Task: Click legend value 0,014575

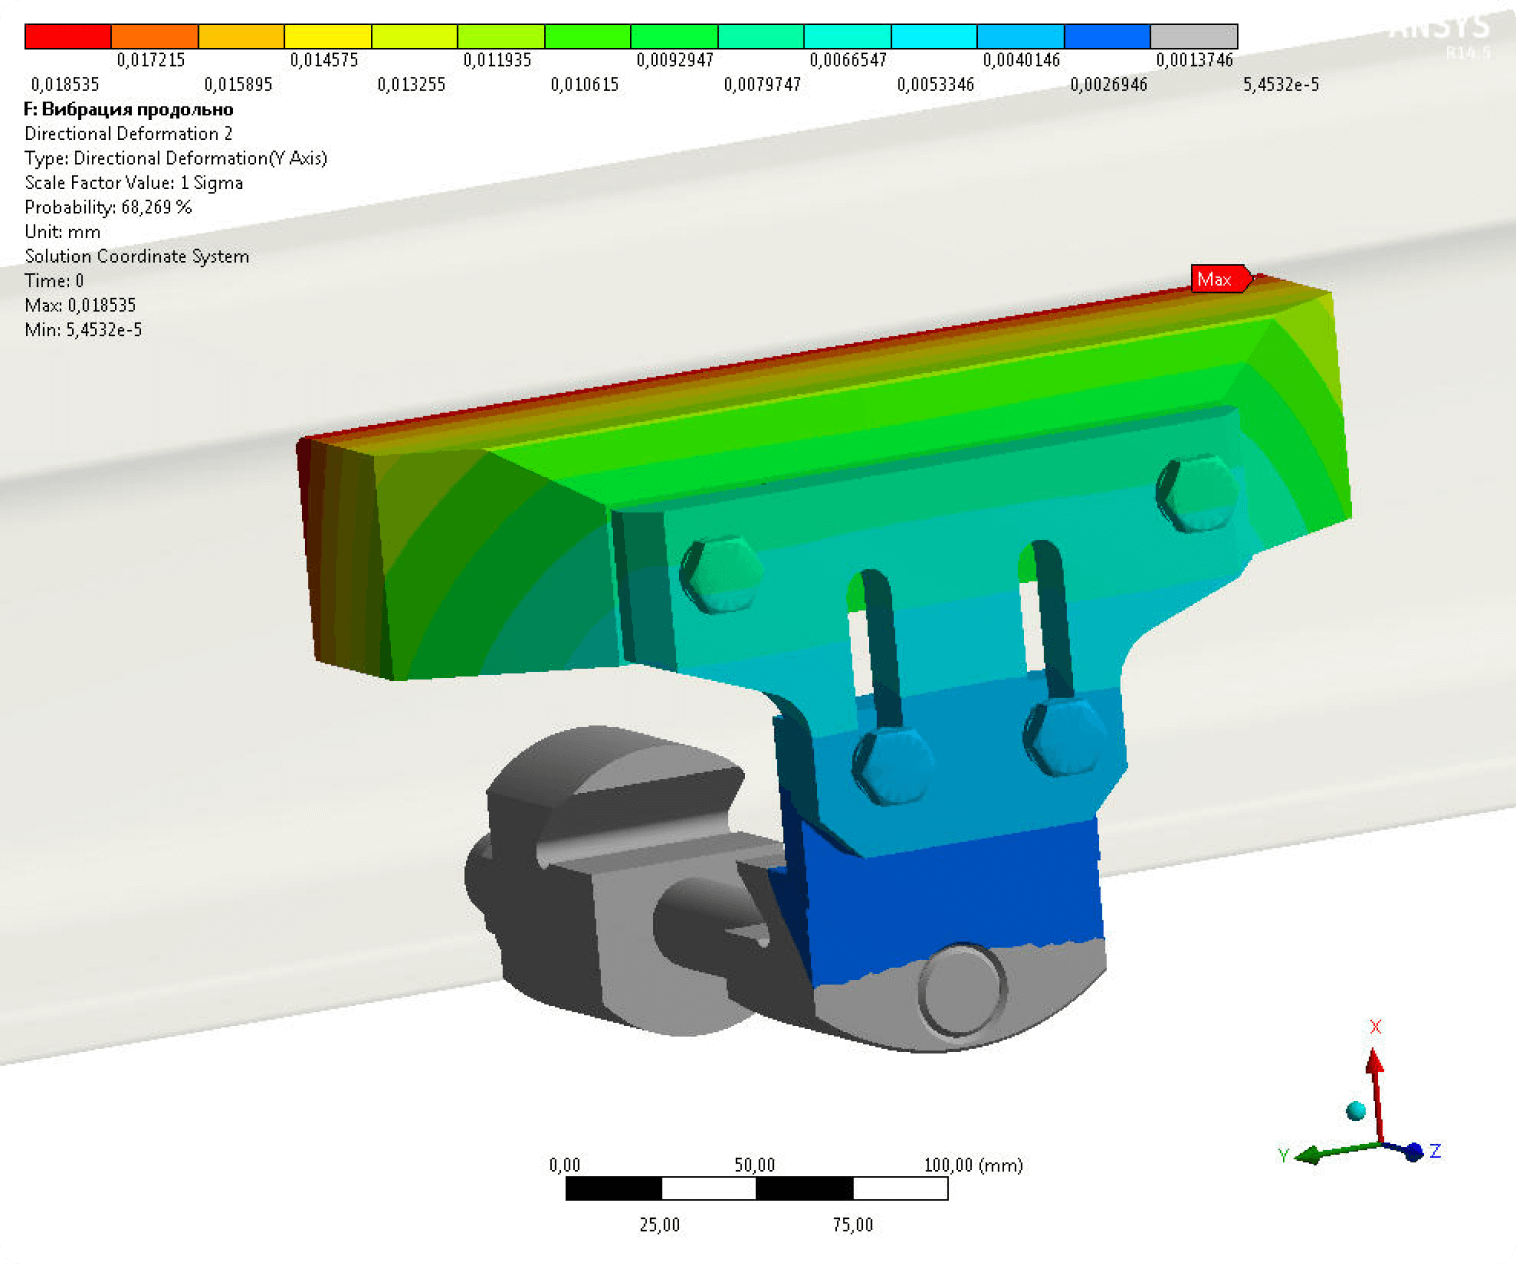Action: [x=324, y=60]
